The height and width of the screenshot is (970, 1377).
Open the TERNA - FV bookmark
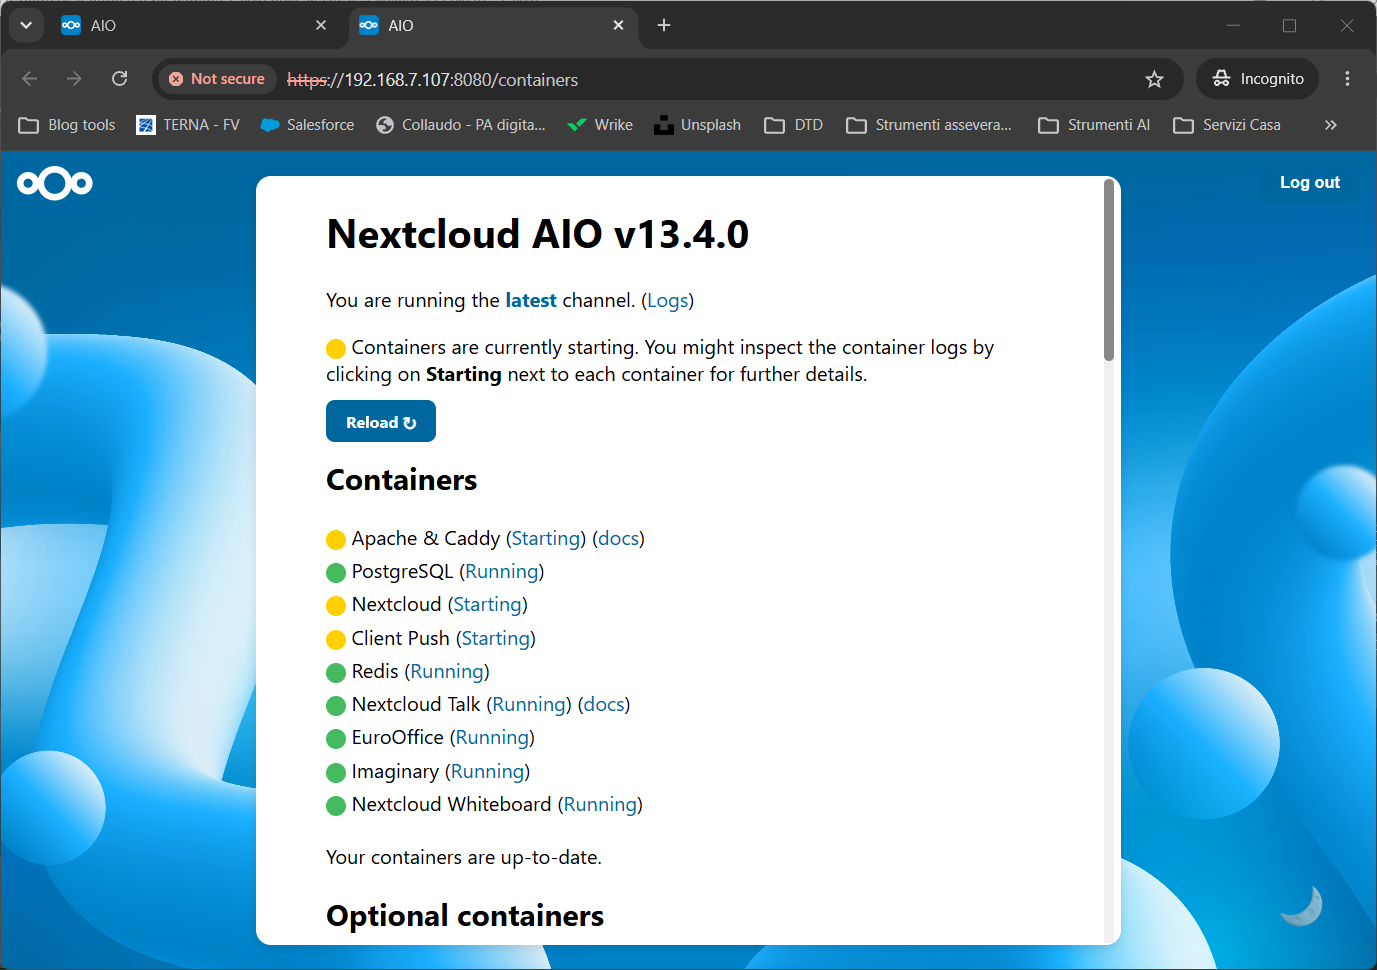[188, 125]
